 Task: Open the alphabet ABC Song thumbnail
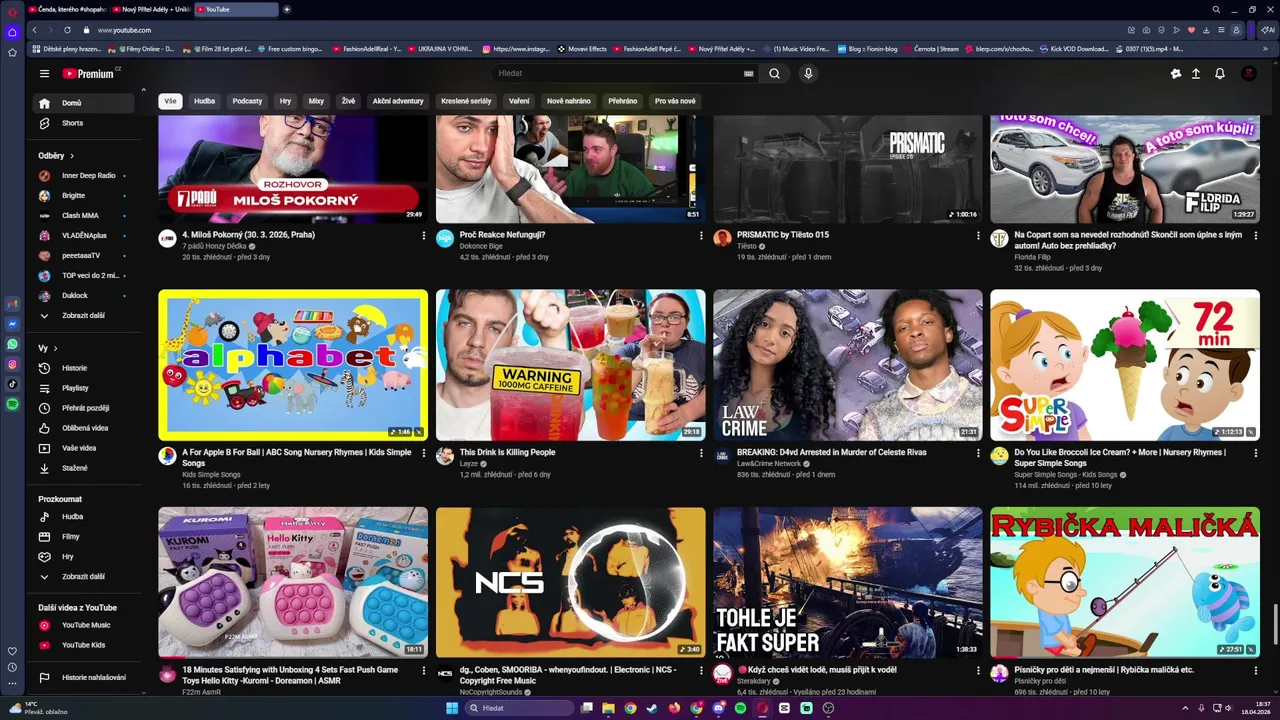[293, 365]
